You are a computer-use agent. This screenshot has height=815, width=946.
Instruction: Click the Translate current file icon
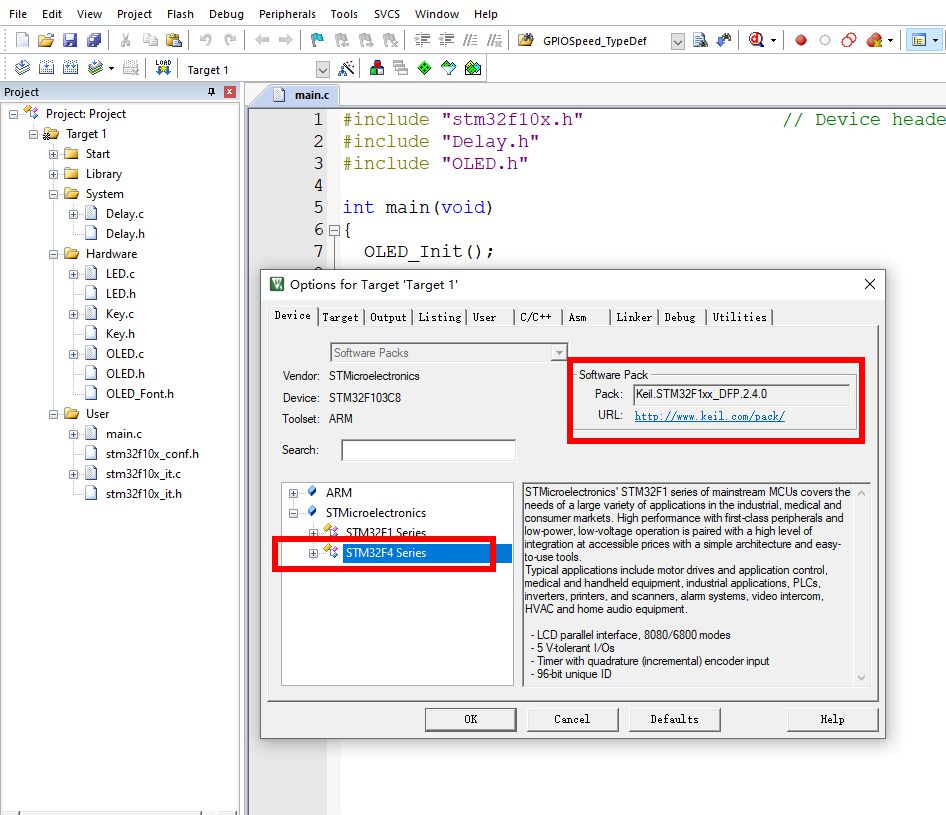(x=22, y=68)
